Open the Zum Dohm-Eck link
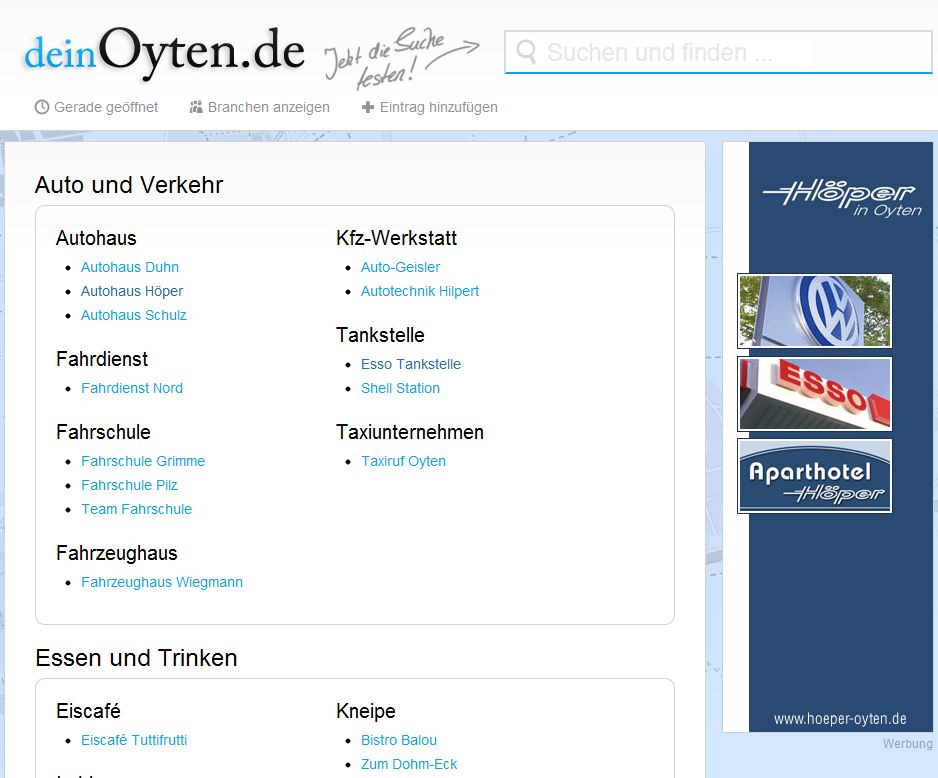Viewport: 938px width, 778px height. (x=409, y=764)
